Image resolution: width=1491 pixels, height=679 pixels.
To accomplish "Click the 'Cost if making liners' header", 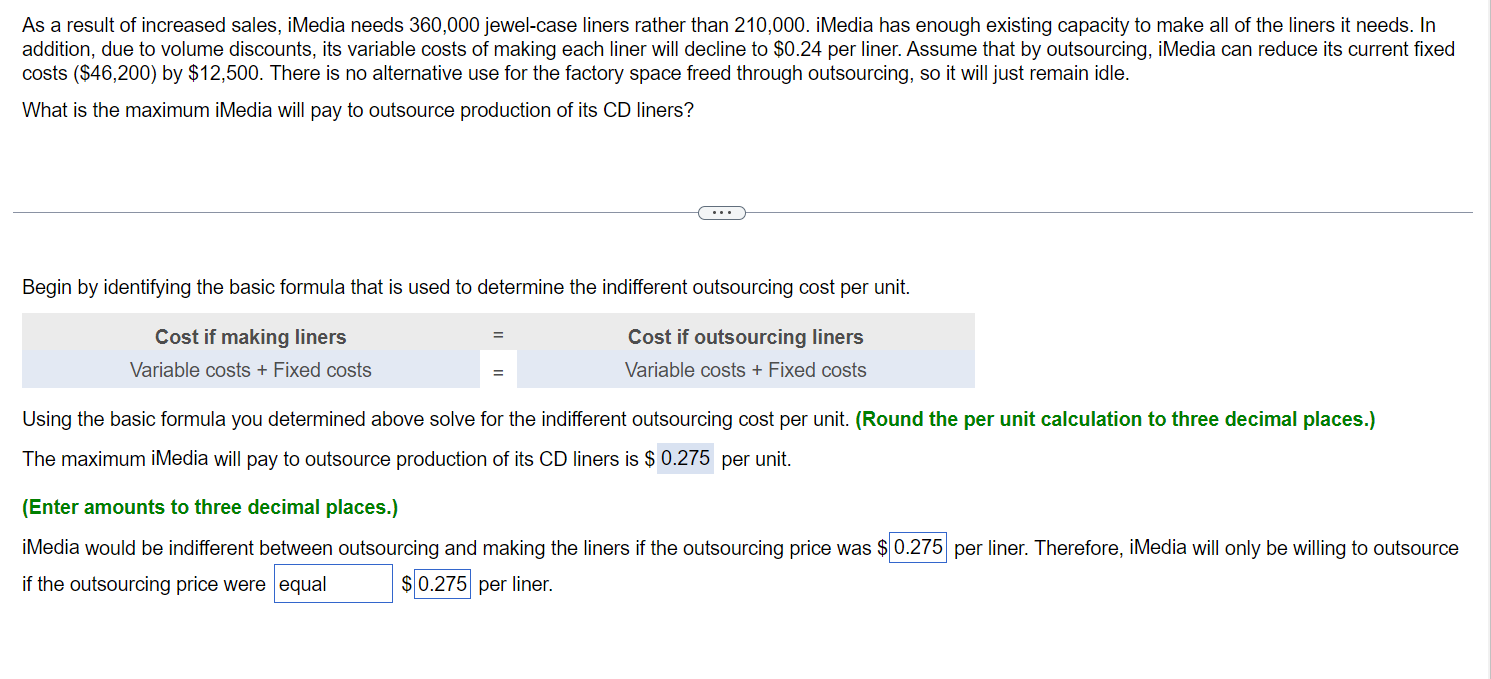I will point(250,337).
